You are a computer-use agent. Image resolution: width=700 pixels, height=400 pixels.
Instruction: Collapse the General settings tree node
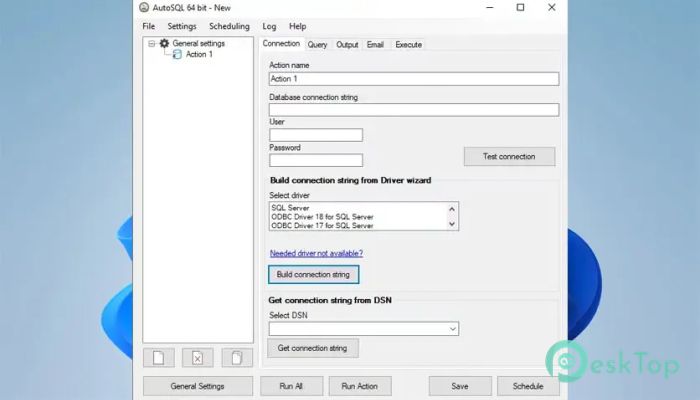[x=151, y=44]
